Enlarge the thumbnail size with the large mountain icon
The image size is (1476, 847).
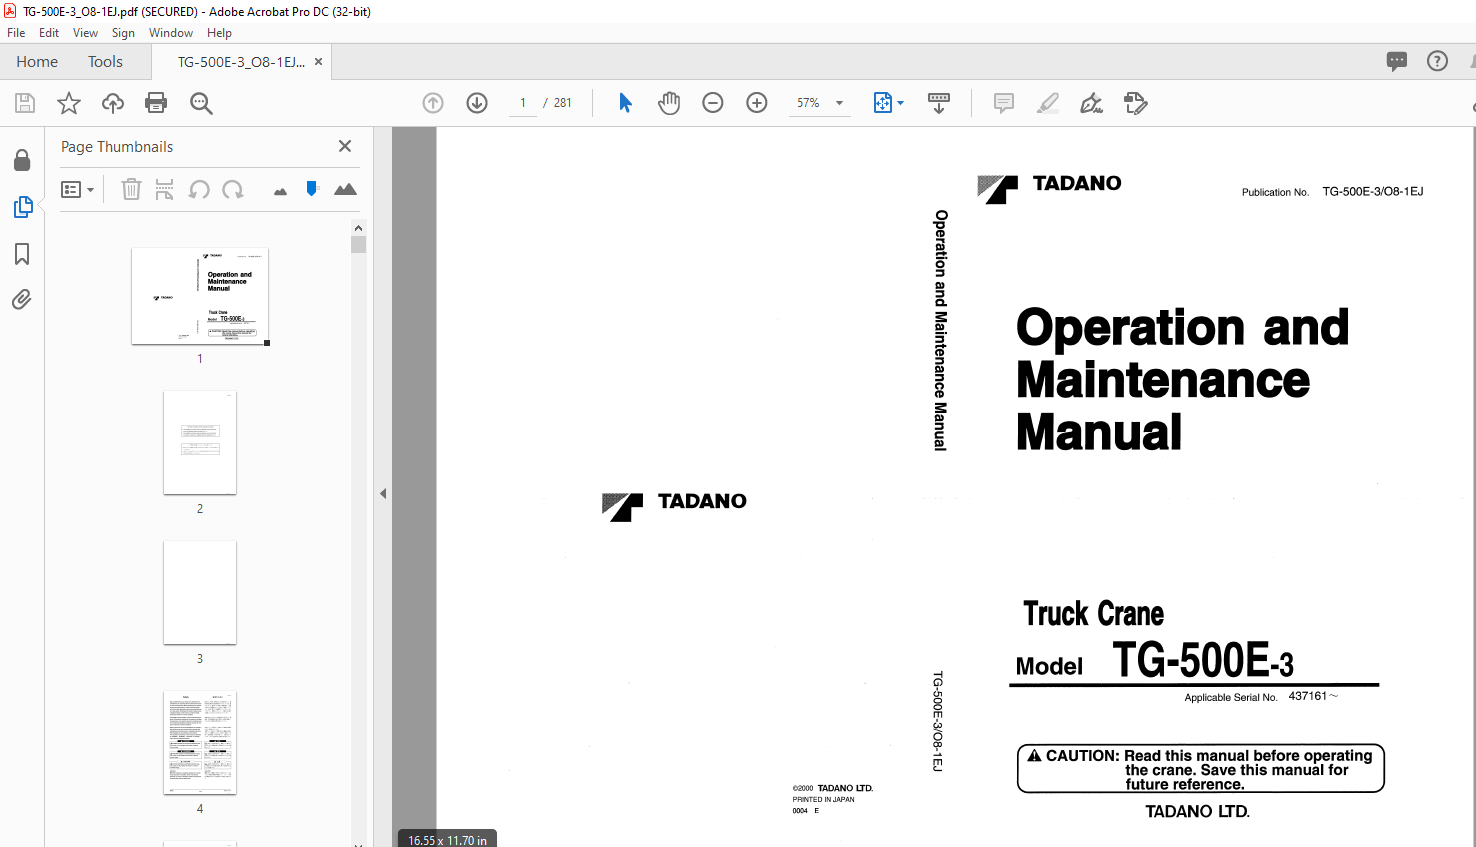pos(345,189)
